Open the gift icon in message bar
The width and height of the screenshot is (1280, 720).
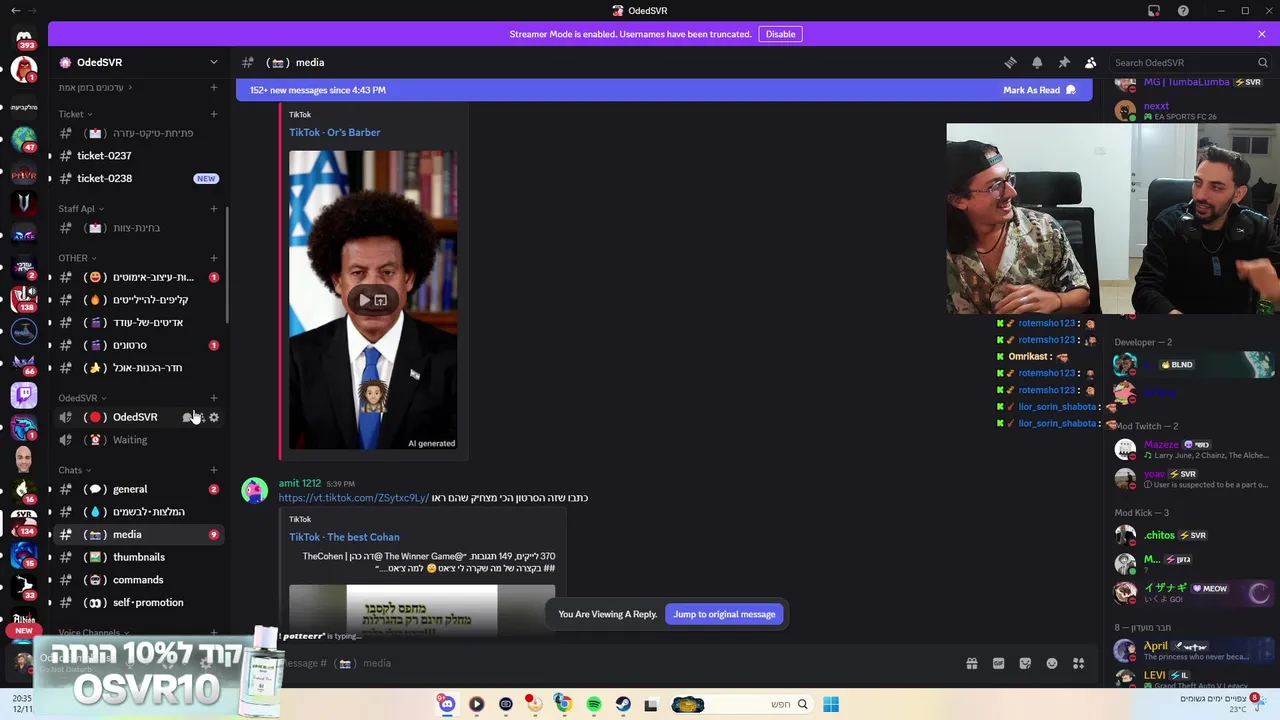coord(971,663)
